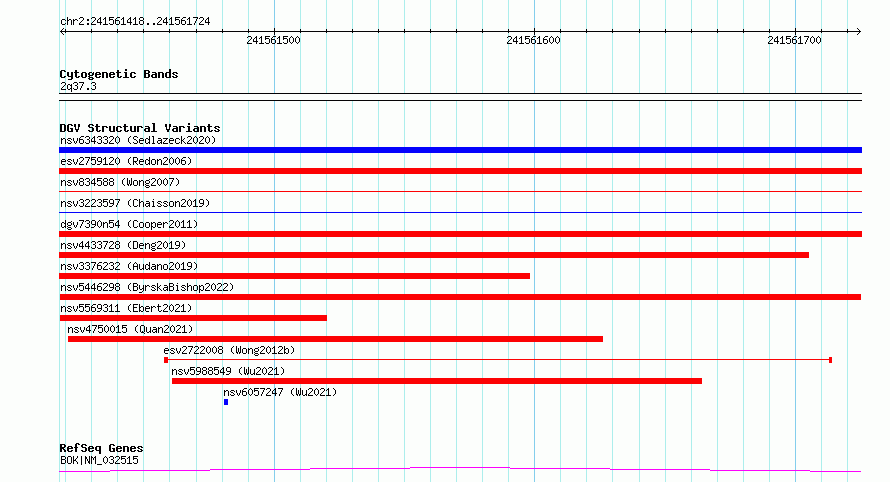Open nsv3376232 (Audano2019) label
The width and height of the screenshot is (890, 482).
click(129, 266)
